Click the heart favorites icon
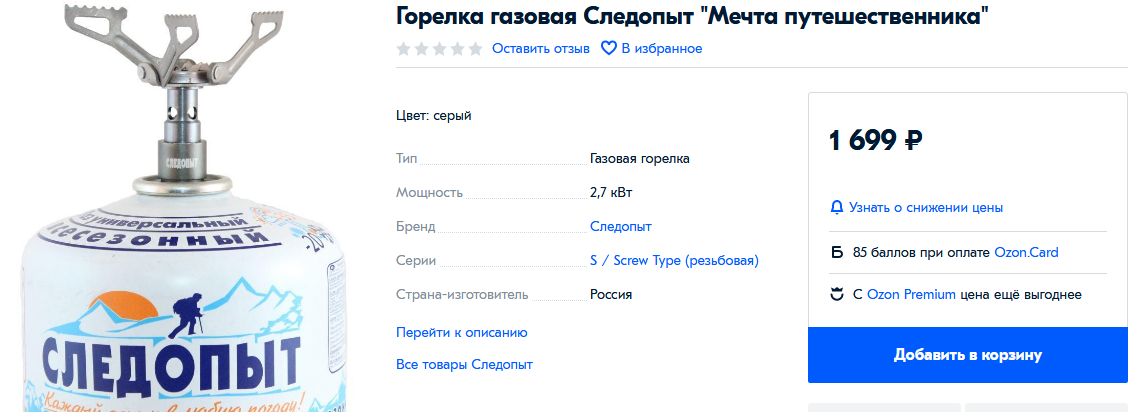The image size is (1134, 412). [608, 48]
